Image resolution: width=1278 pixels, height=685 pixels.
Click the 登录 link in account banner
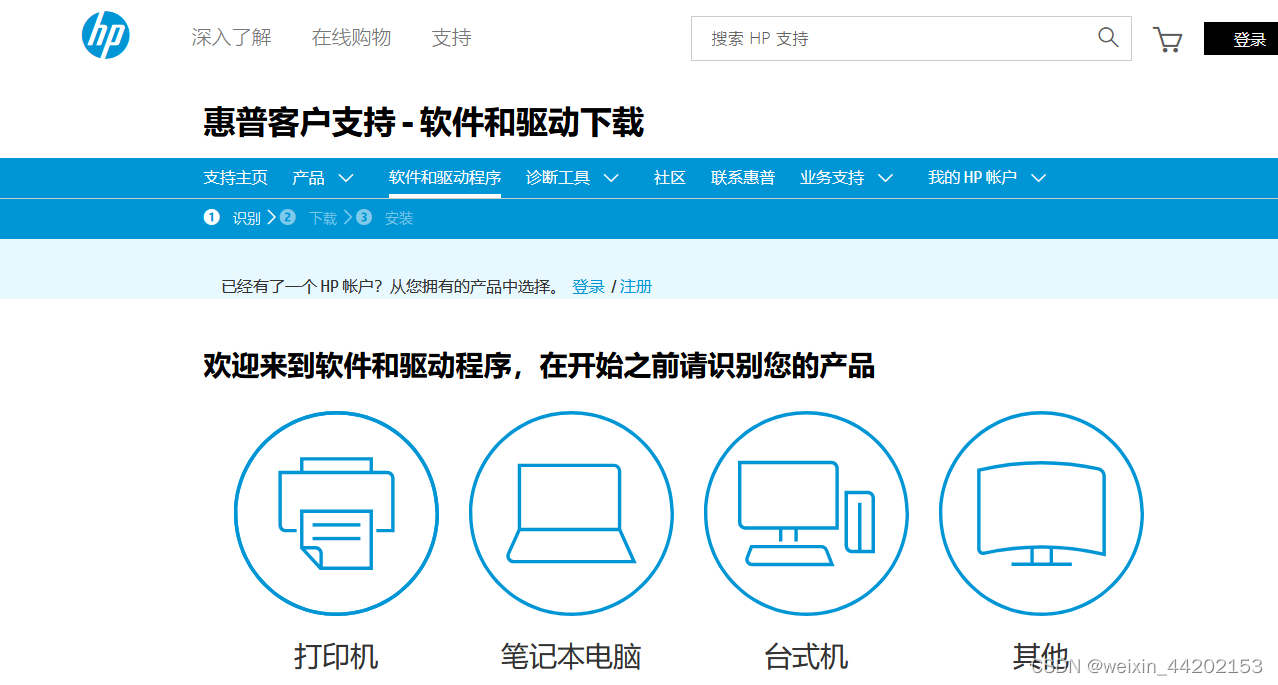point(588,287)
